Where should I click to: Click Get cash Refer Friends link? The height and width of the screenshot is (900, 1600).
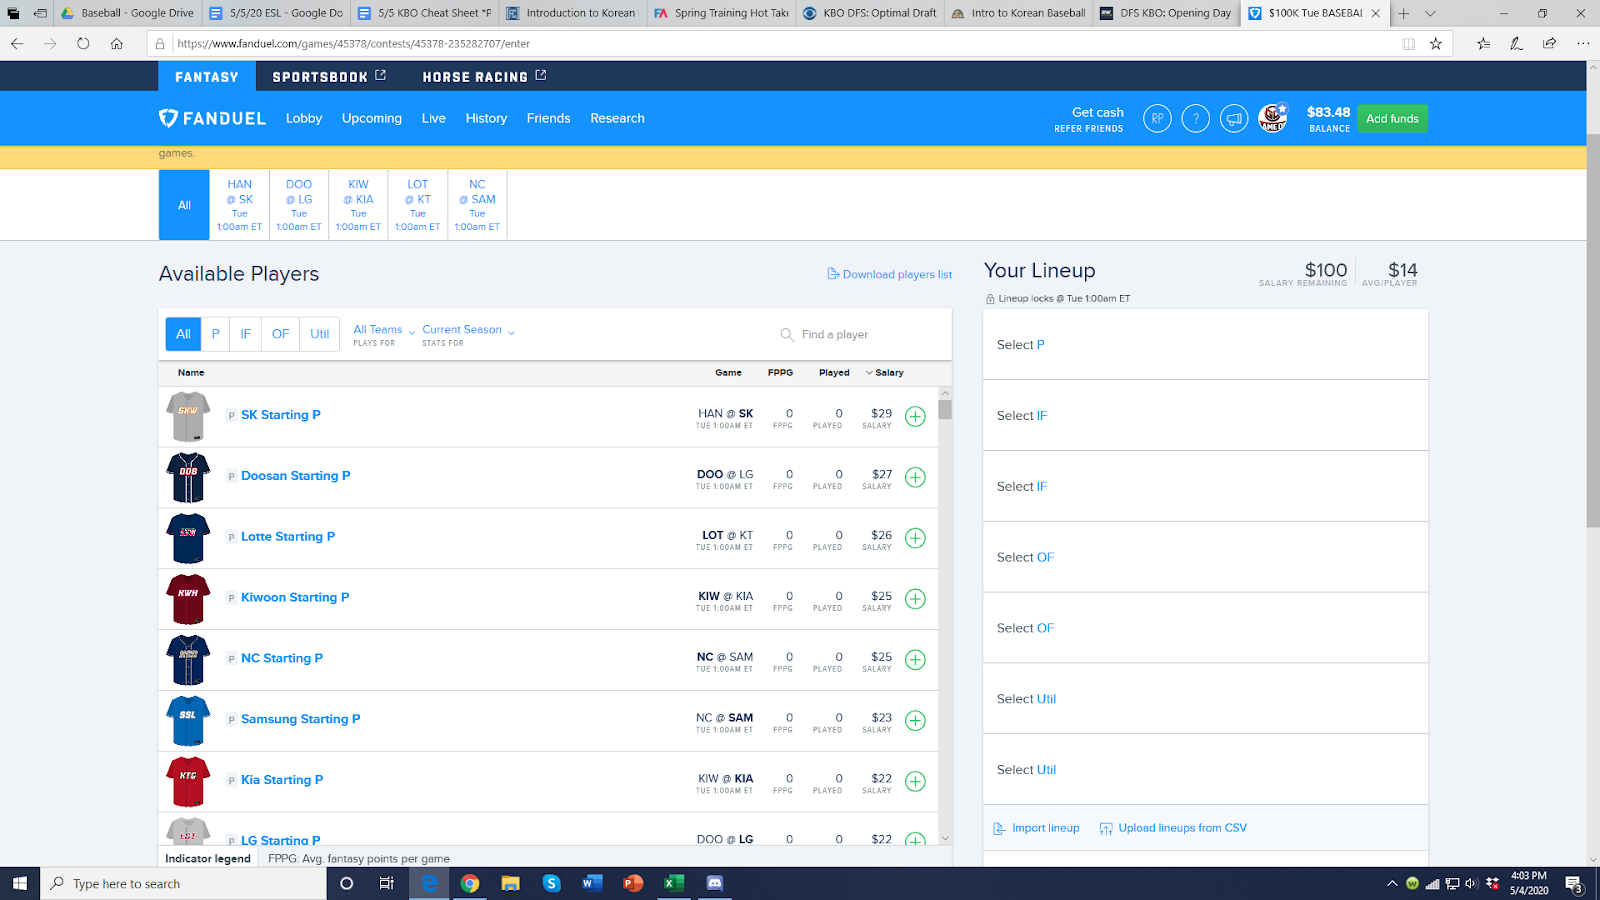pyautogui.click(x=1089, y=119)
